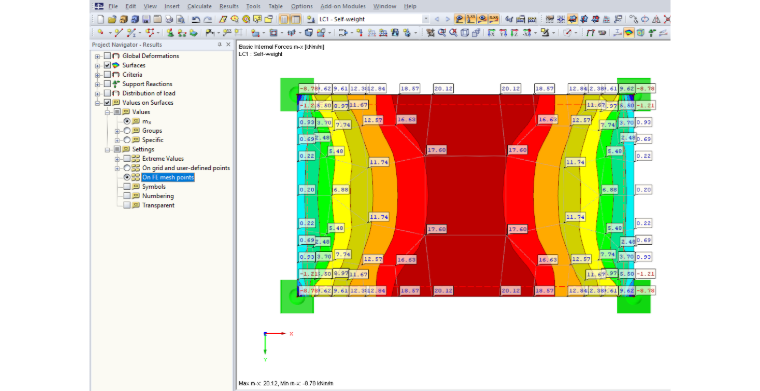Enable the Support Reactions checkbox
Image resolution: width=760 pixels, height=391 pixels.
tap(108, 84)
